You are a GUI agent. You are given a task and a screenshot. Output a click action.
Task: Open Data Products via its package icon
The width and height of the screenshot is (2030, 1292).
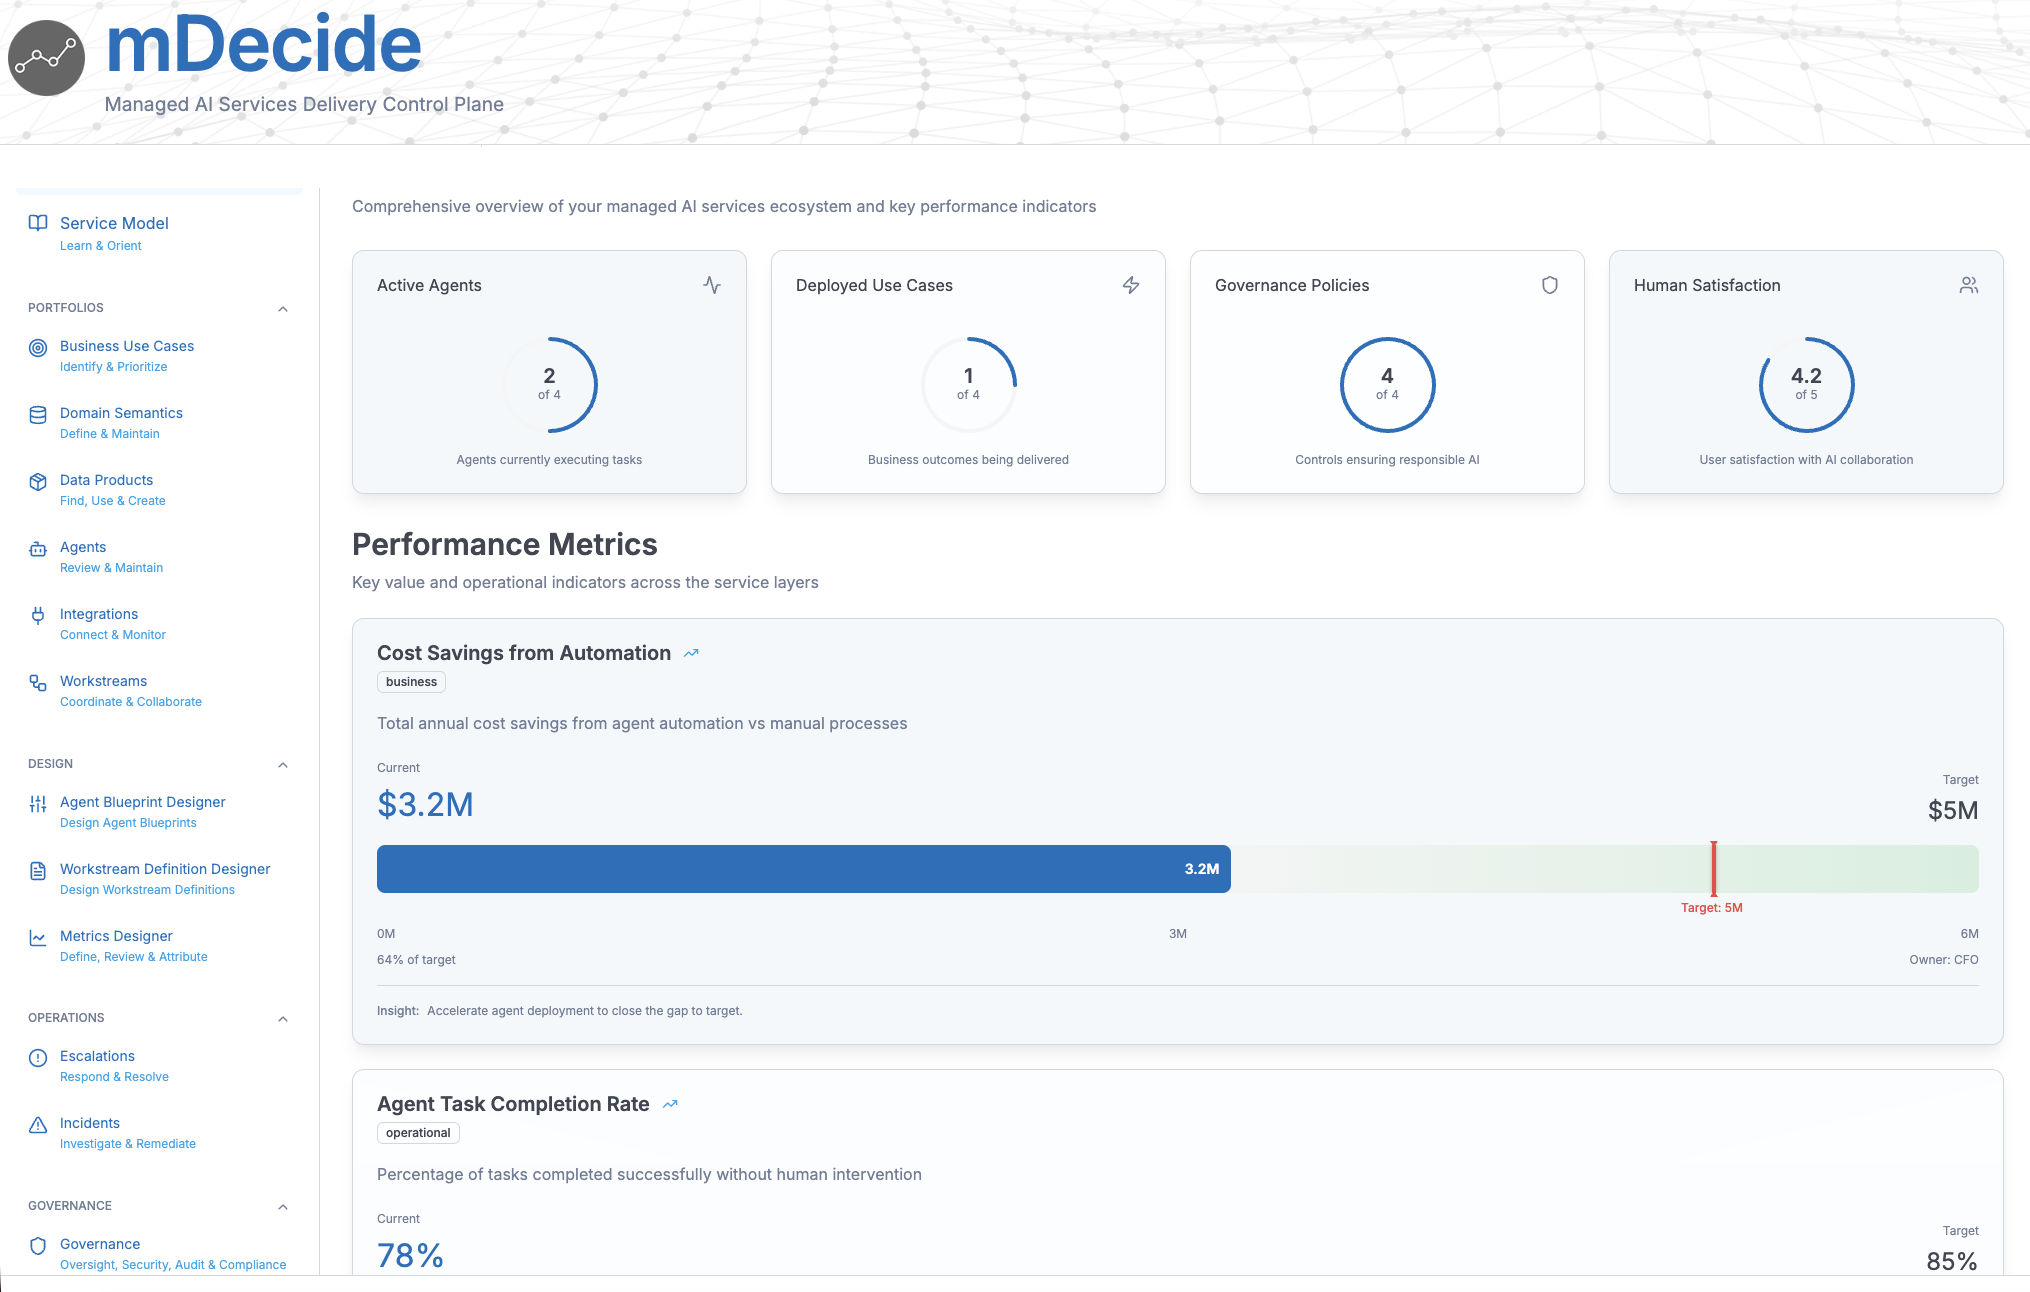pos(37,481)
